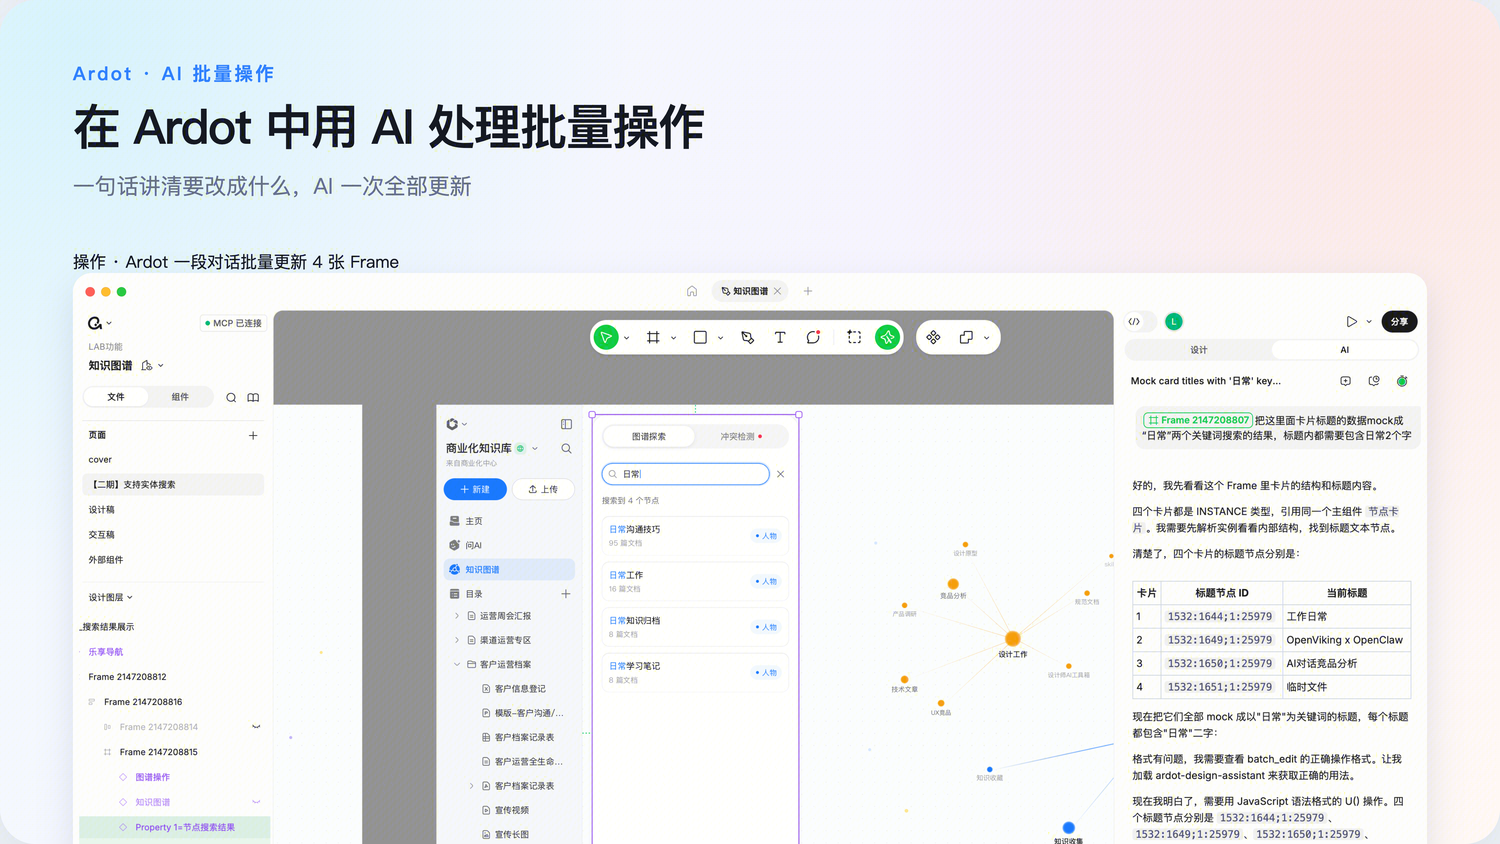Open the move tool dropdown arrow

pos(627,338)
